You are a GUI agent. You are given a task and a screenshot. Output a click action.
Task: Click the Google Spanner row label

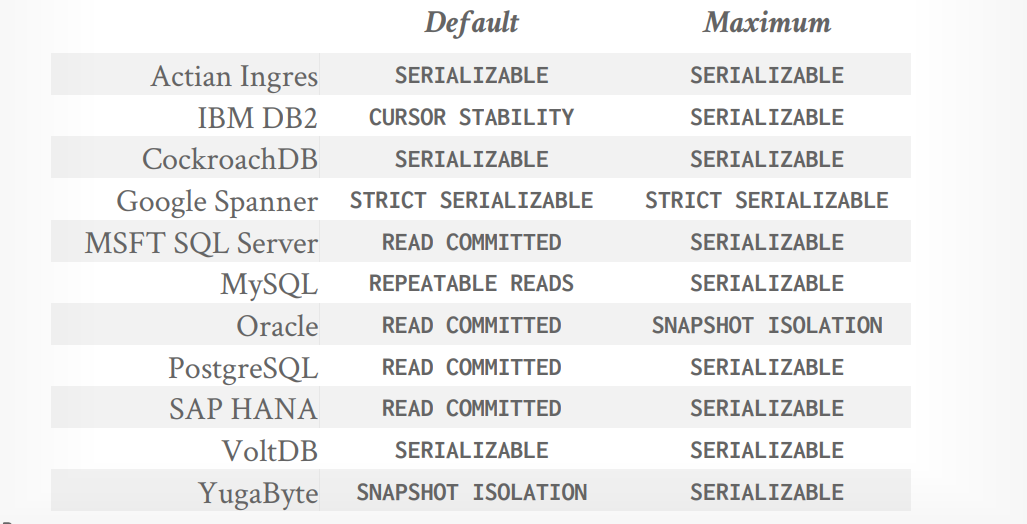coord(217,201)
